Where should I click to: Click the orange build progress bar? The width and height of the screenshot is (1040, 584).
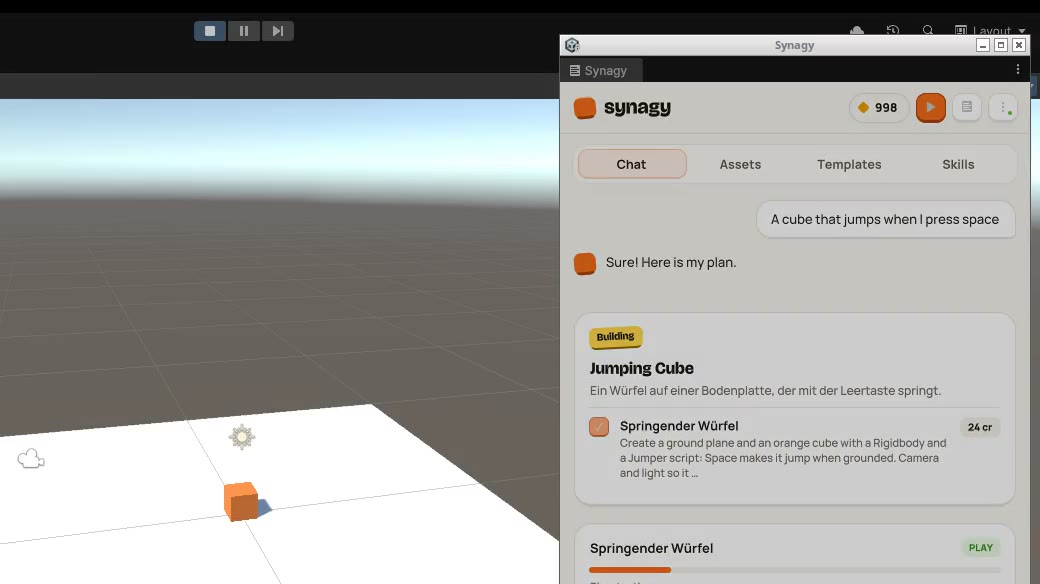pos(630,569)
